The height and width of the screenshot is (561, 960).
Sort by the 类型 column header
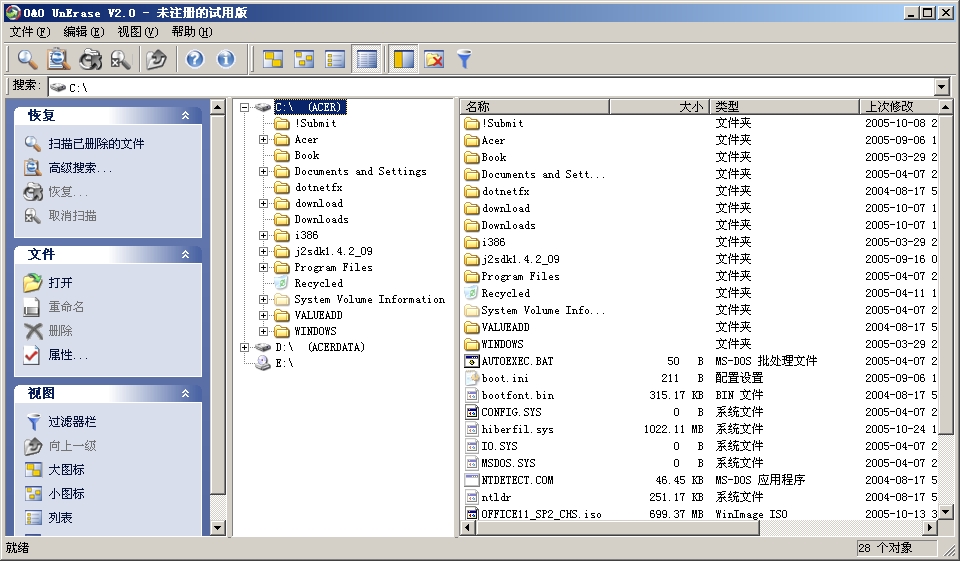784,107
